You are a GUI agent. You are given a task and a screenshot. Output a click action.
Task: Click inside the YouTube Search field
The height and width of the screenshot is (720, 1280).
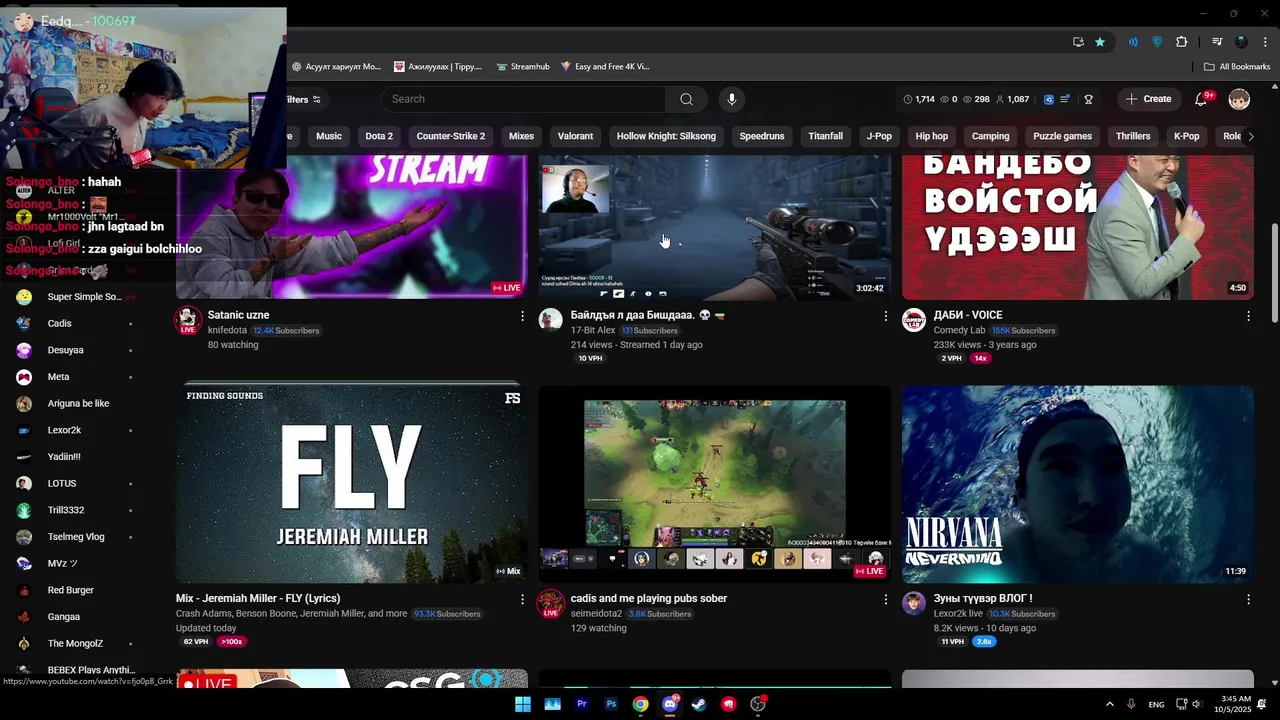tap(523, 99)
